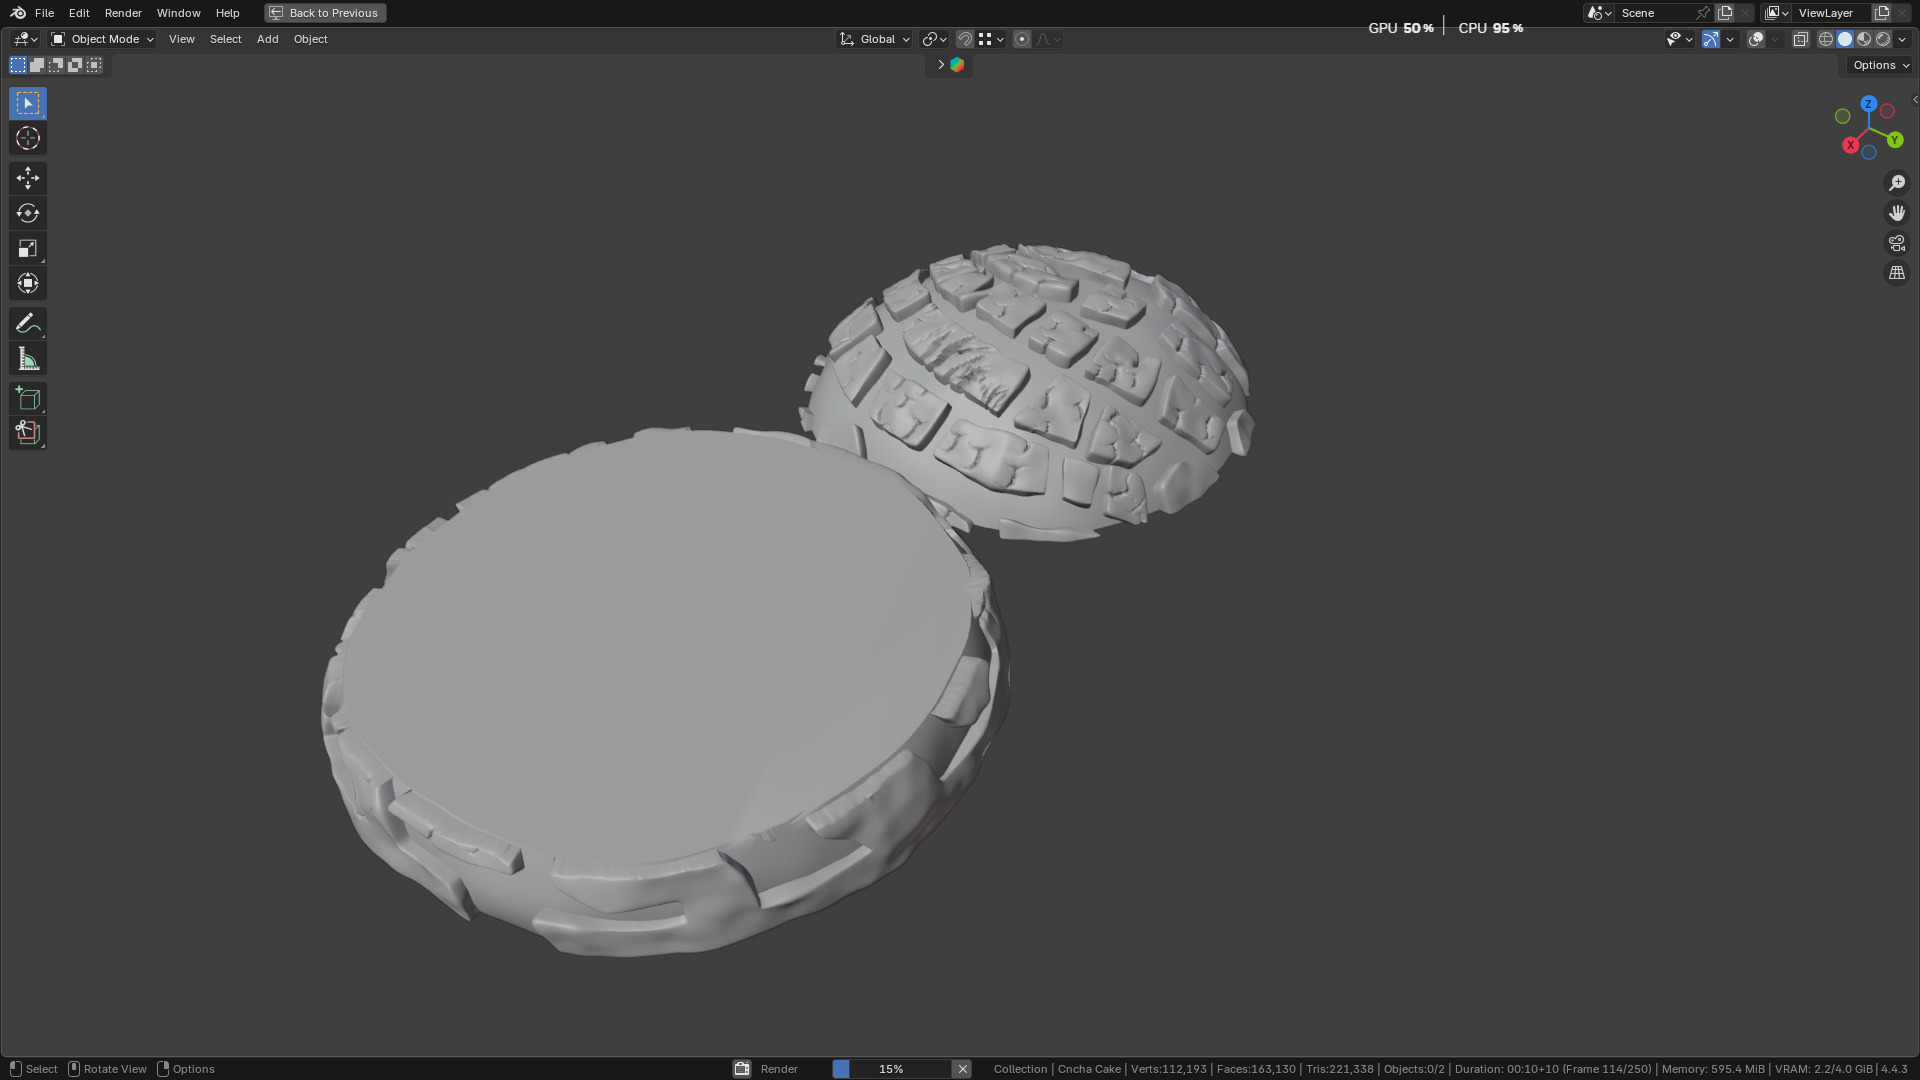The image size is (1920, 1080).
Task: Select the Add Cube tool
Action: pos(28,398)
